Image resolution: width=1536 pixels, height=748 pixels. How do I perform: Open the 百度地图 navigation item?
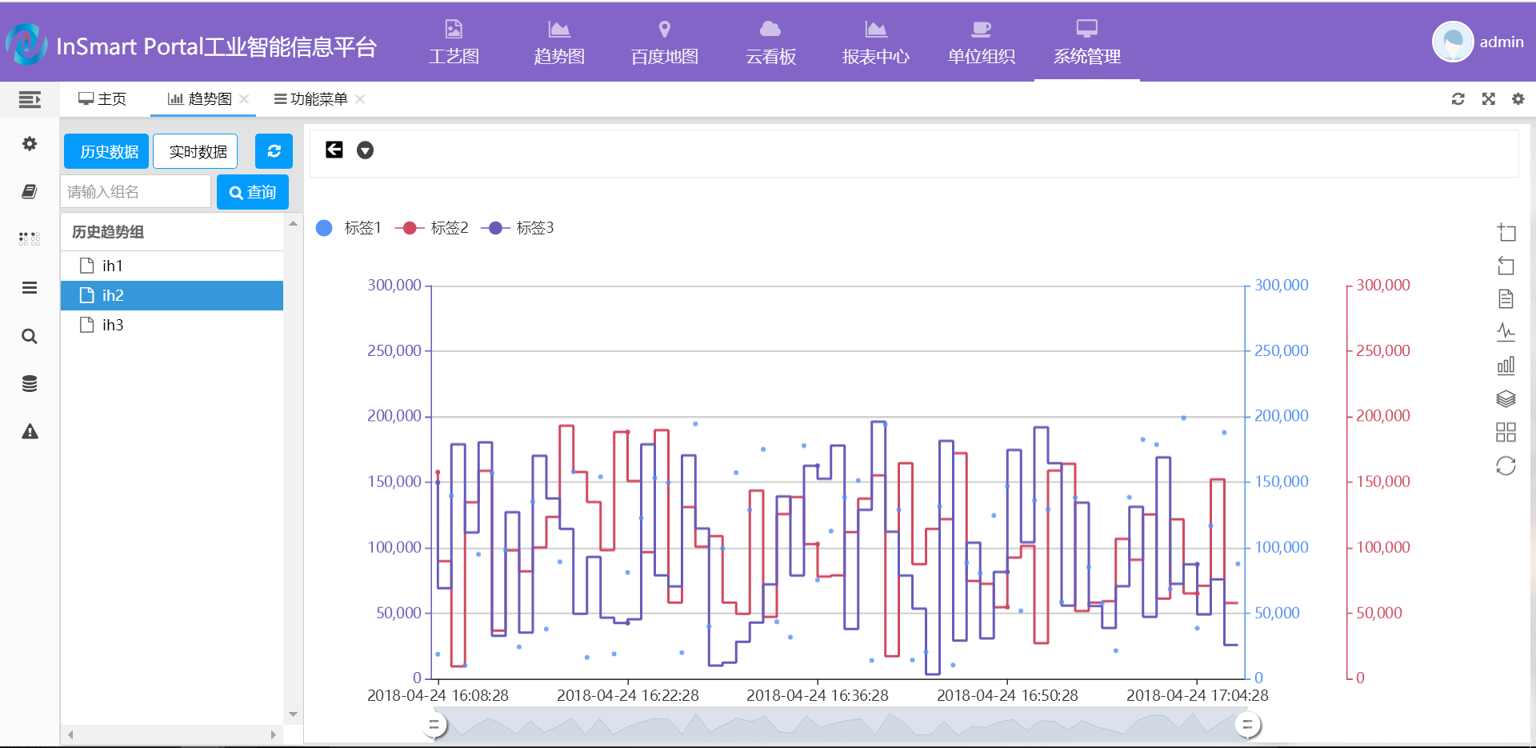tap(664, 42)
